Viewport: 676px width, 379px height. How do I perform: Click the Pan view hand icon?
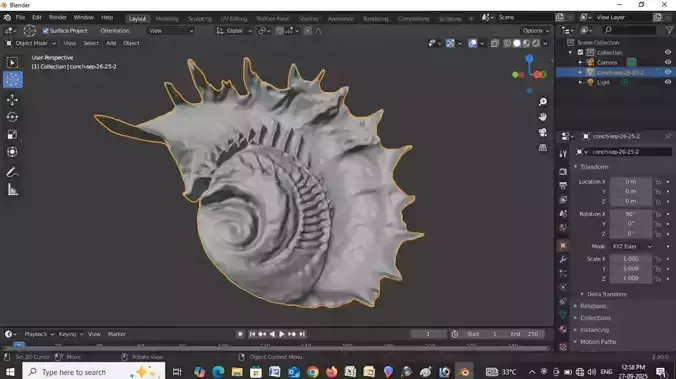(542, 117)
